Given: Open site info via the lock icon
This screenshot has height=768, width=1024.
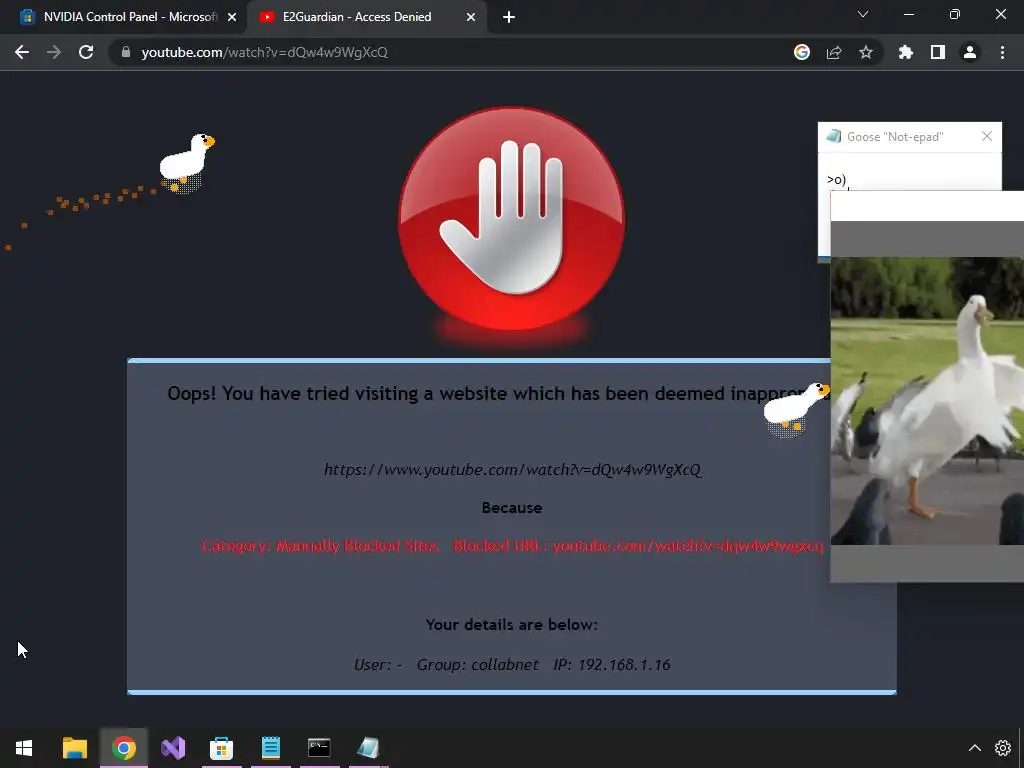Looking at the screenshot, I should tap(126, 52).
